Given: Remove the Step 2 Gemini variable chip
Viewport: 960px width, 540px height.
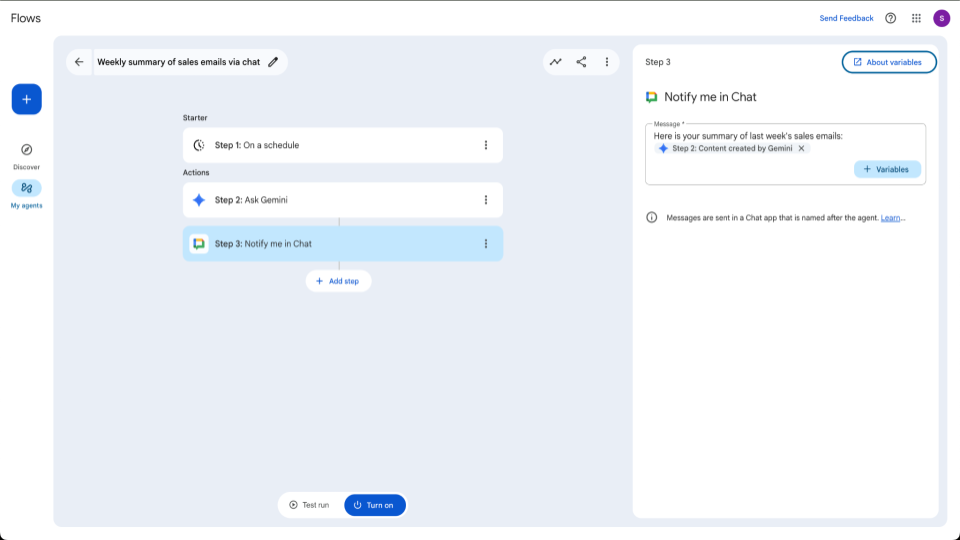Looking at the screenshot, I should (801, 148).
